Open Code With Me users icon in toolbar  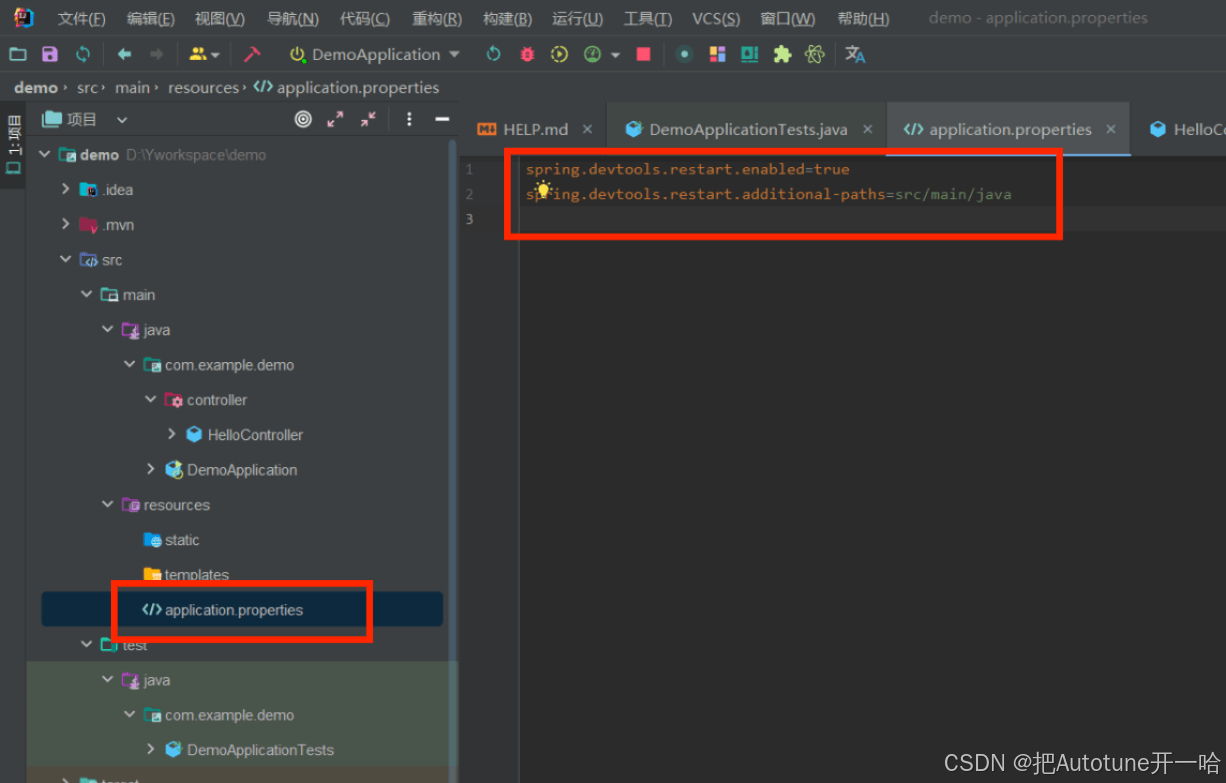coord(198,54)
